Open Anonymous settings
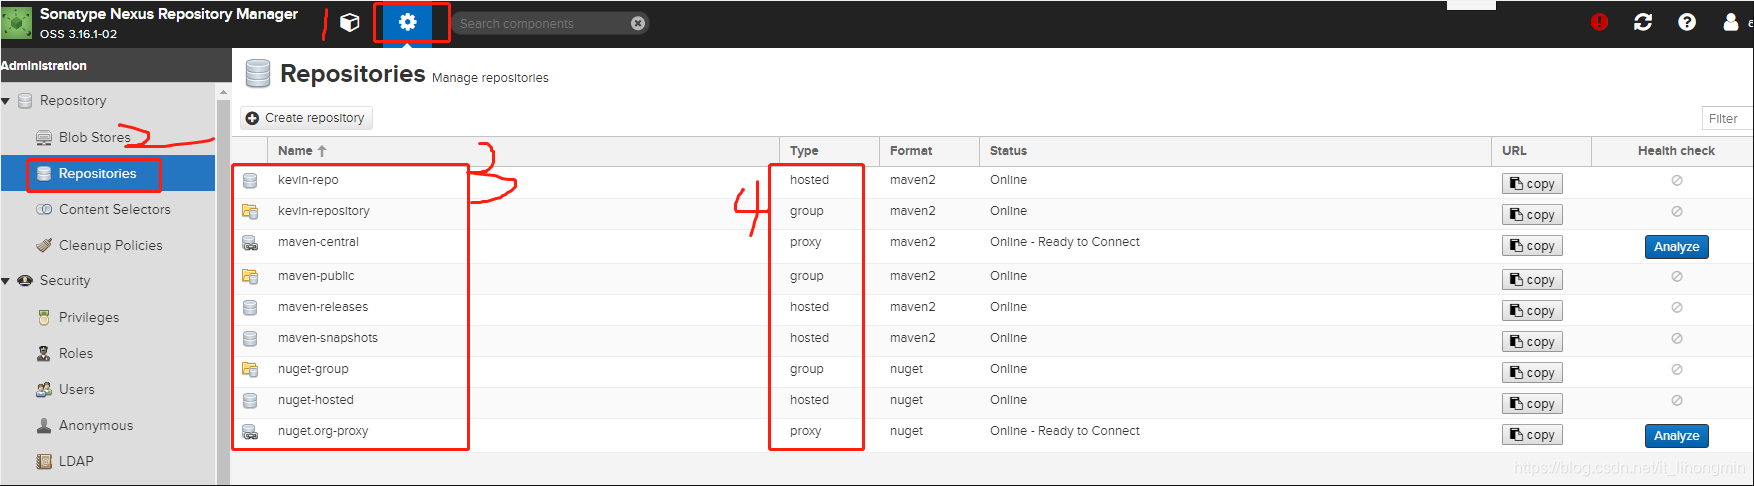1754x486 pixels. 95,425
